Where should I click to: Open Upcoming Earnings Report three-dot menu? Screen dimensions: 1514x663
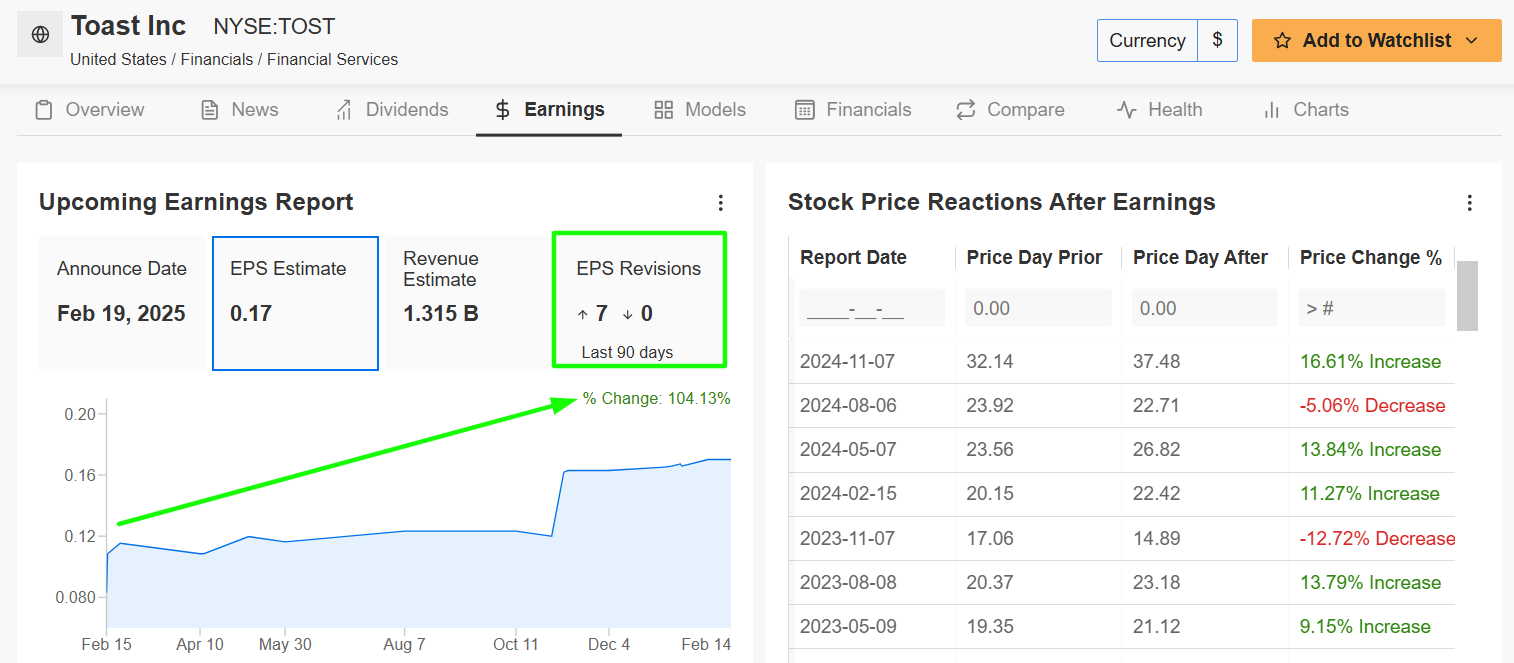[x=721, y=203]
